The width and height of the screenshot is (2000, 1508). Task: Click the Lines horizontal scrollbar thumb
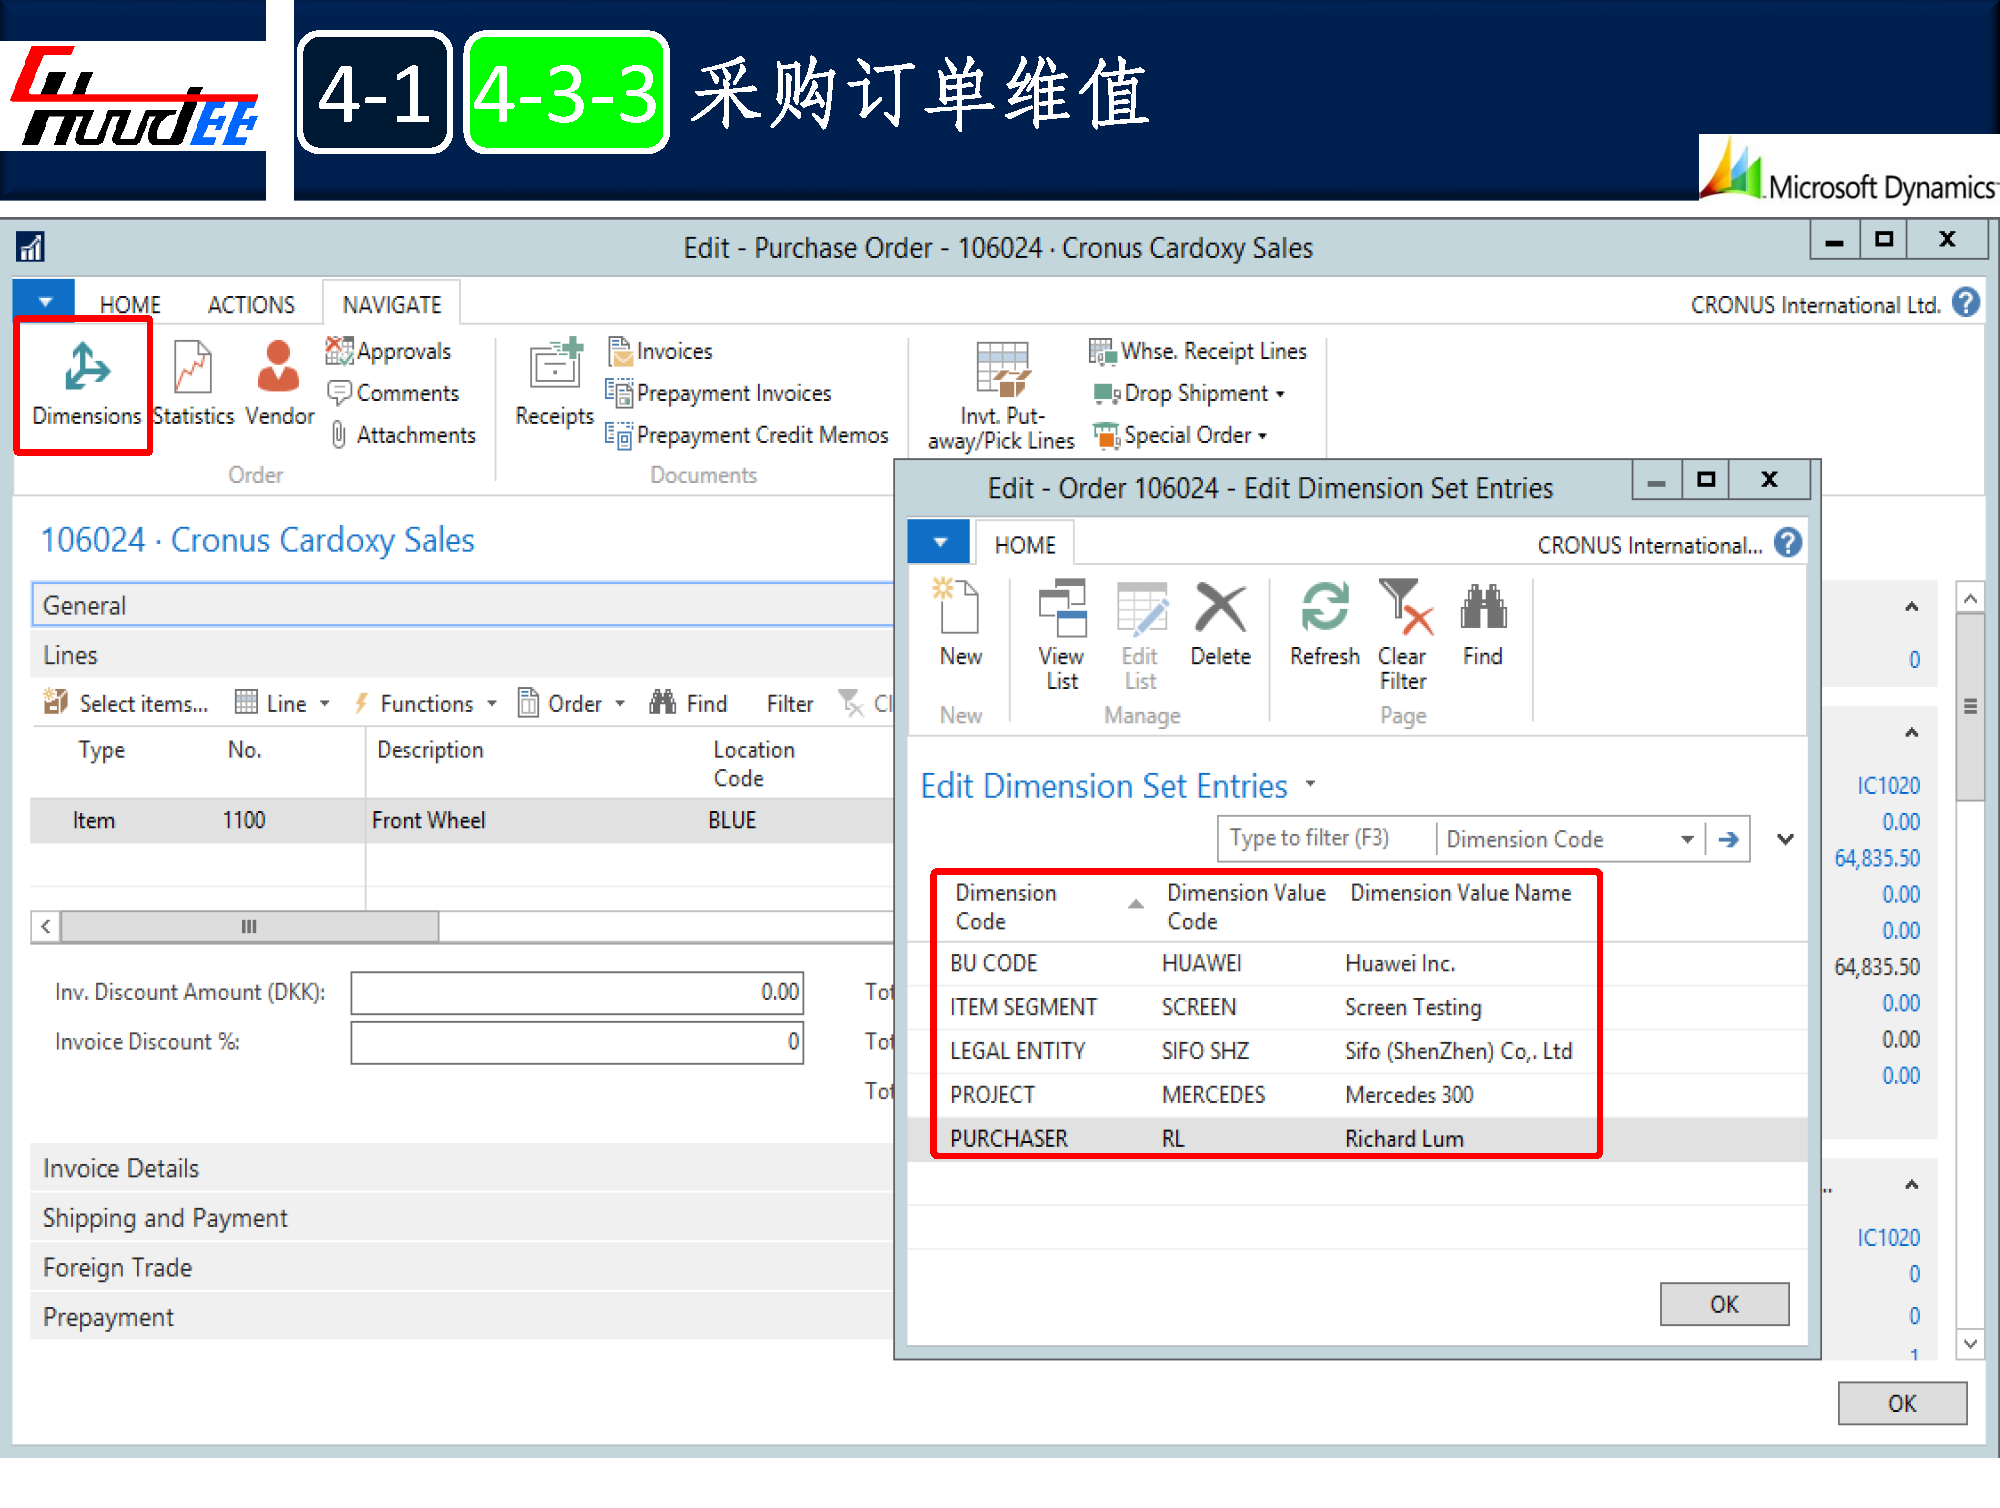pyautogui.click(x=249, y=927)
